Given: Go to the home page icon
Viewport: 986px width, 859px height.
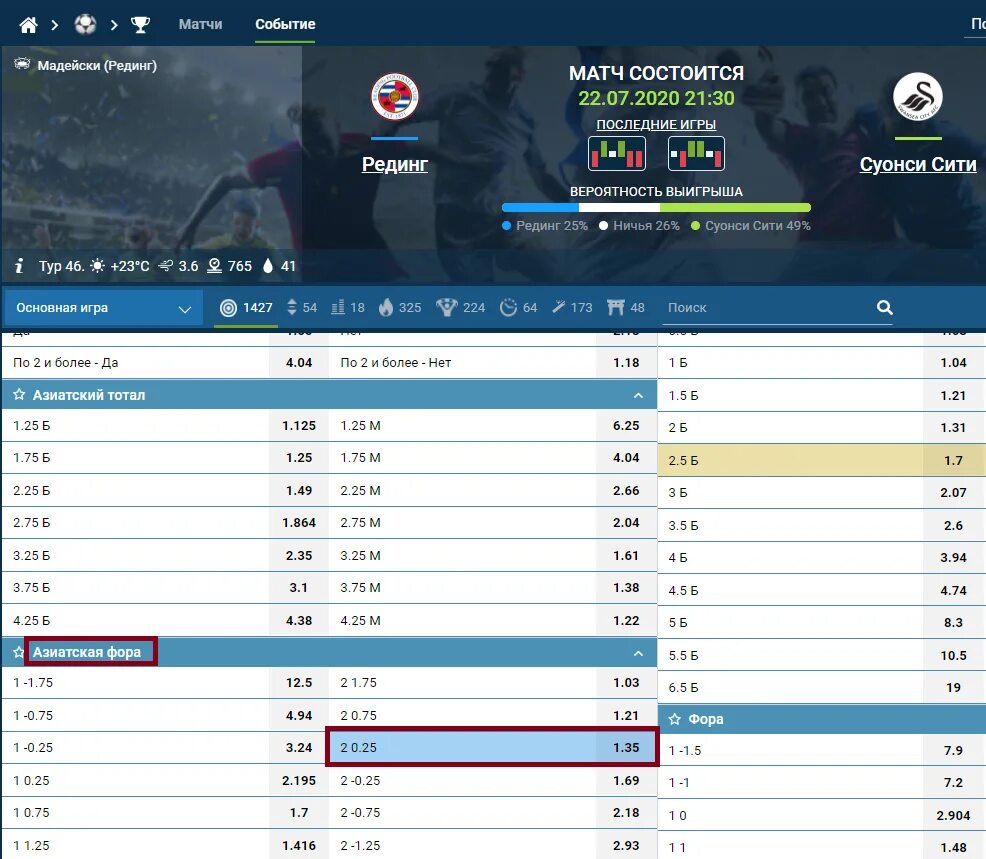Looking at the screenshot, I should (x=28, y=25).
